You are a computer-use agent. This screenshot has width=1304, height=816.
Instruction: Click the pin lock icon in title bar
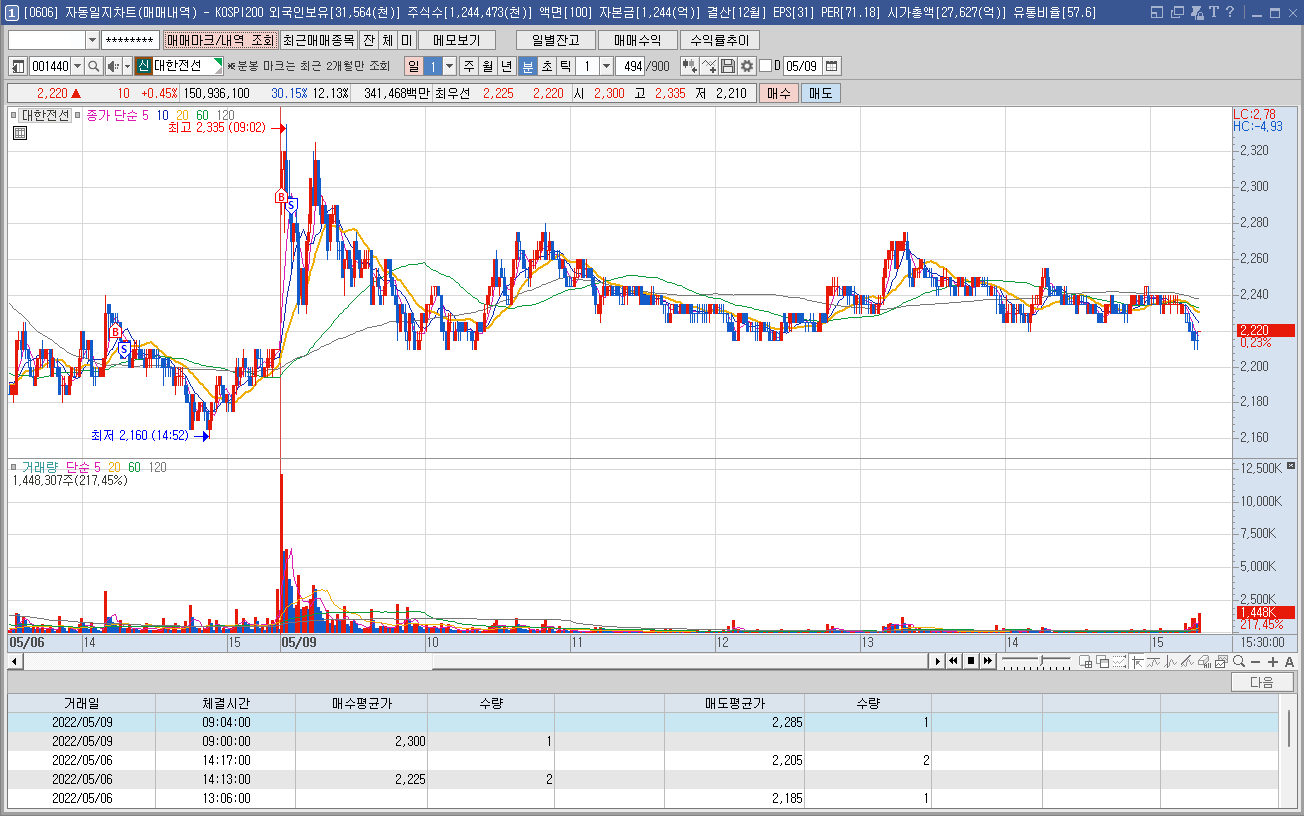coord(1195,13)
